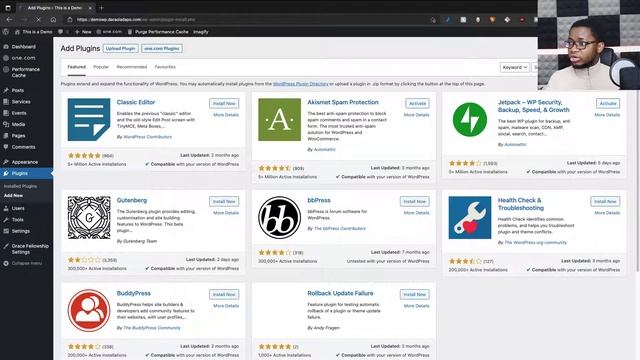Switch to the Favourites tab
This screenshot has height=360, width=640.
tap(165, 67)
